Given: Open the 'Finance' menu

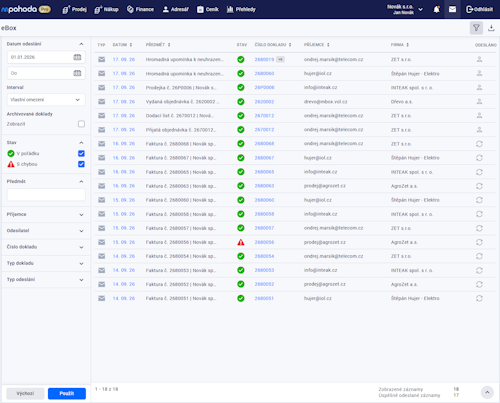Looking at the screenshot, I should (140, 9).
